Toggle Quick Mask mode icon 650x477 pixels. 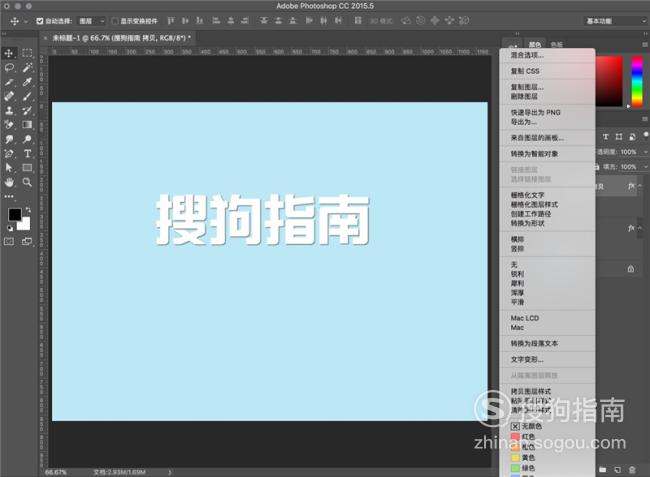(x=9, y=242)
